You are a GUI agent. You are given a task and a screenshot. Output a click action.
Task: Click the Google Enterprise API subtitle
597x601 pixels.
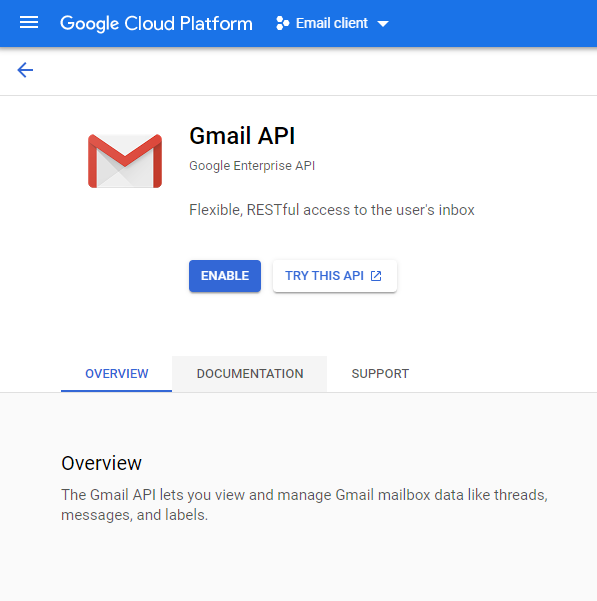click(252, 166)
